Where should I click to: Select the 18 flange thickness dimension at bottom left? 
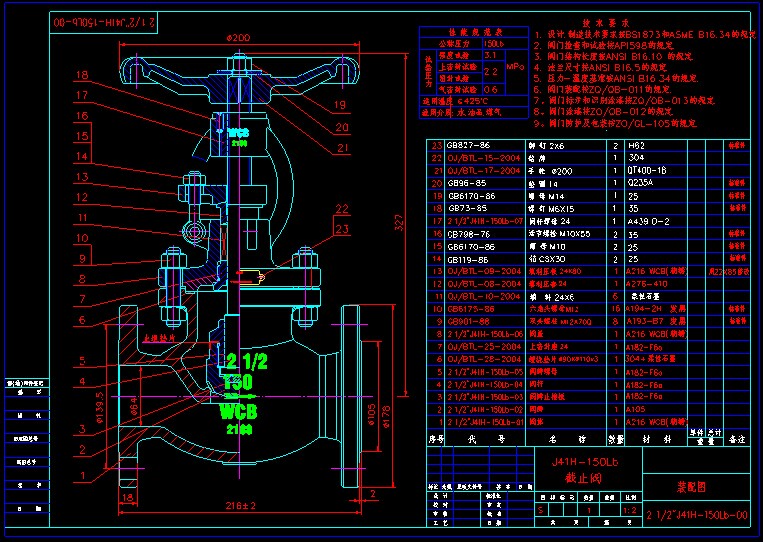pyautogui.click(x=128, y=498)
